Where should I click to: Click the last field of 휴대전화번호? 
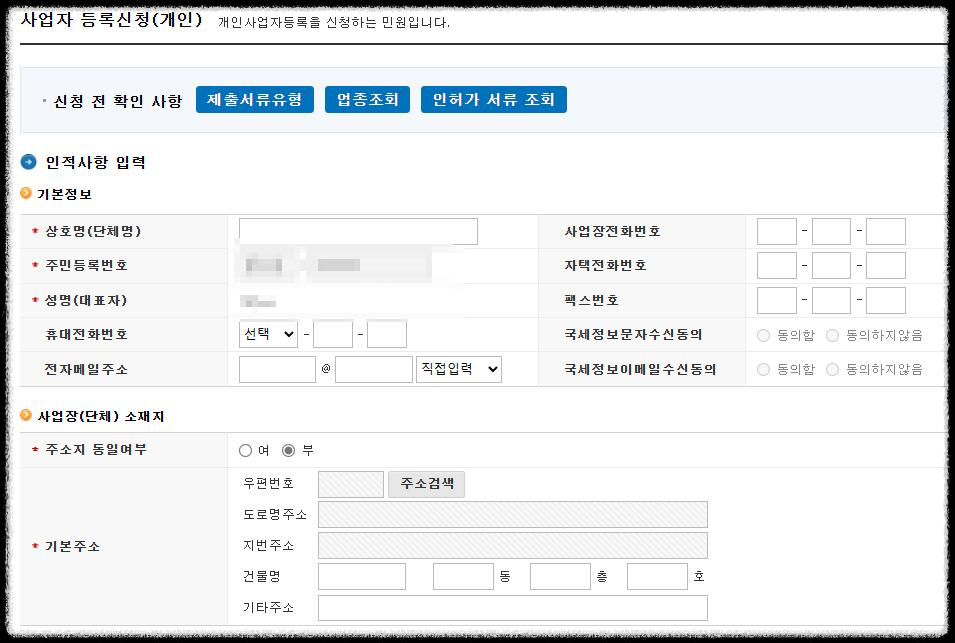tap(387, 334)
